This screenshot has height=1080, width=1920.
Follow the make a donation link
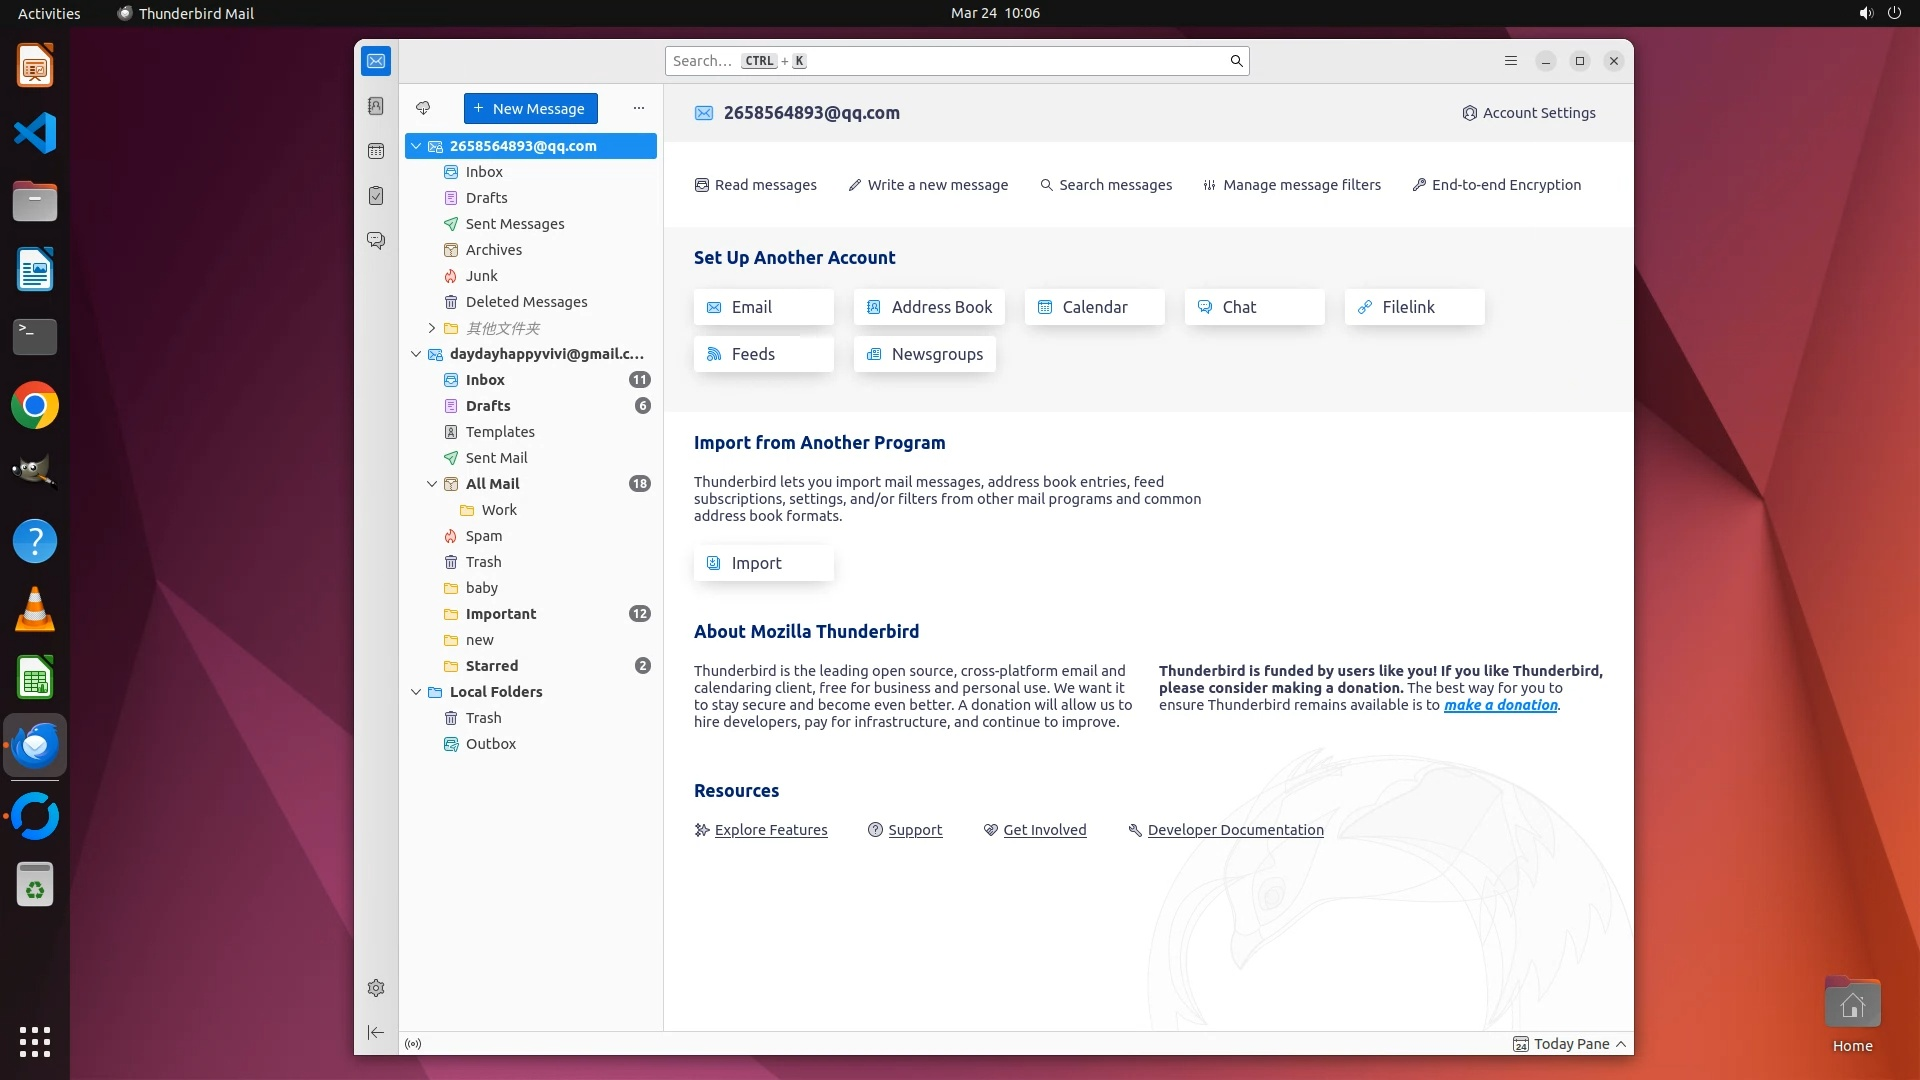[x=1500, y=705]
